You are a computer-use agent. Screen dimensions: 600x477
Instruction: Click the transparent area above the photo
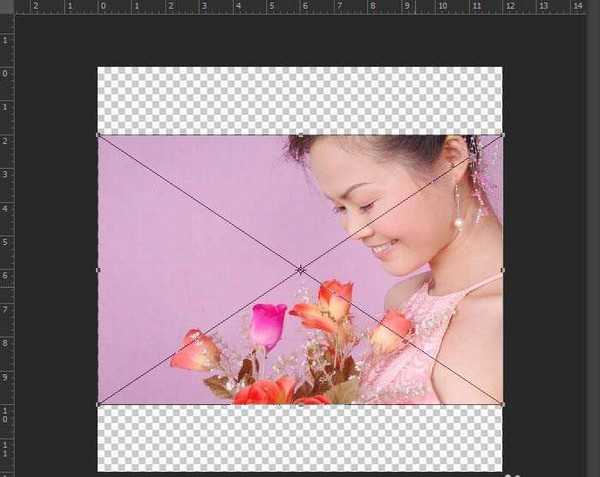[300, 100]
